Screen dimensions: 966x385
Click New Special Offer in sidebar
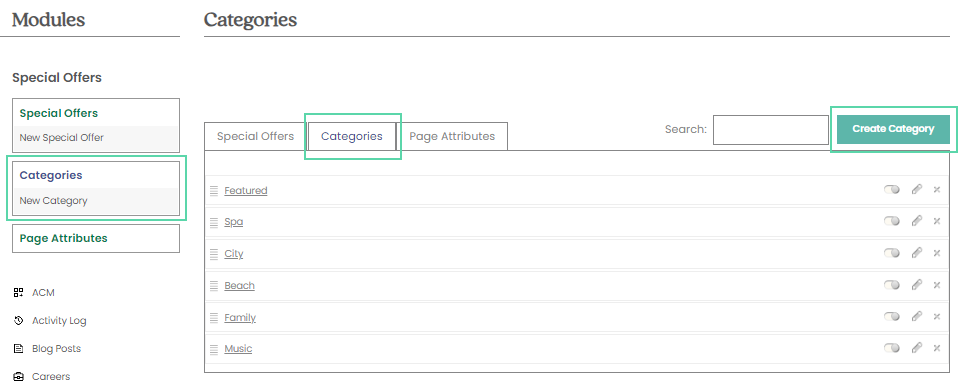(62, 138)
